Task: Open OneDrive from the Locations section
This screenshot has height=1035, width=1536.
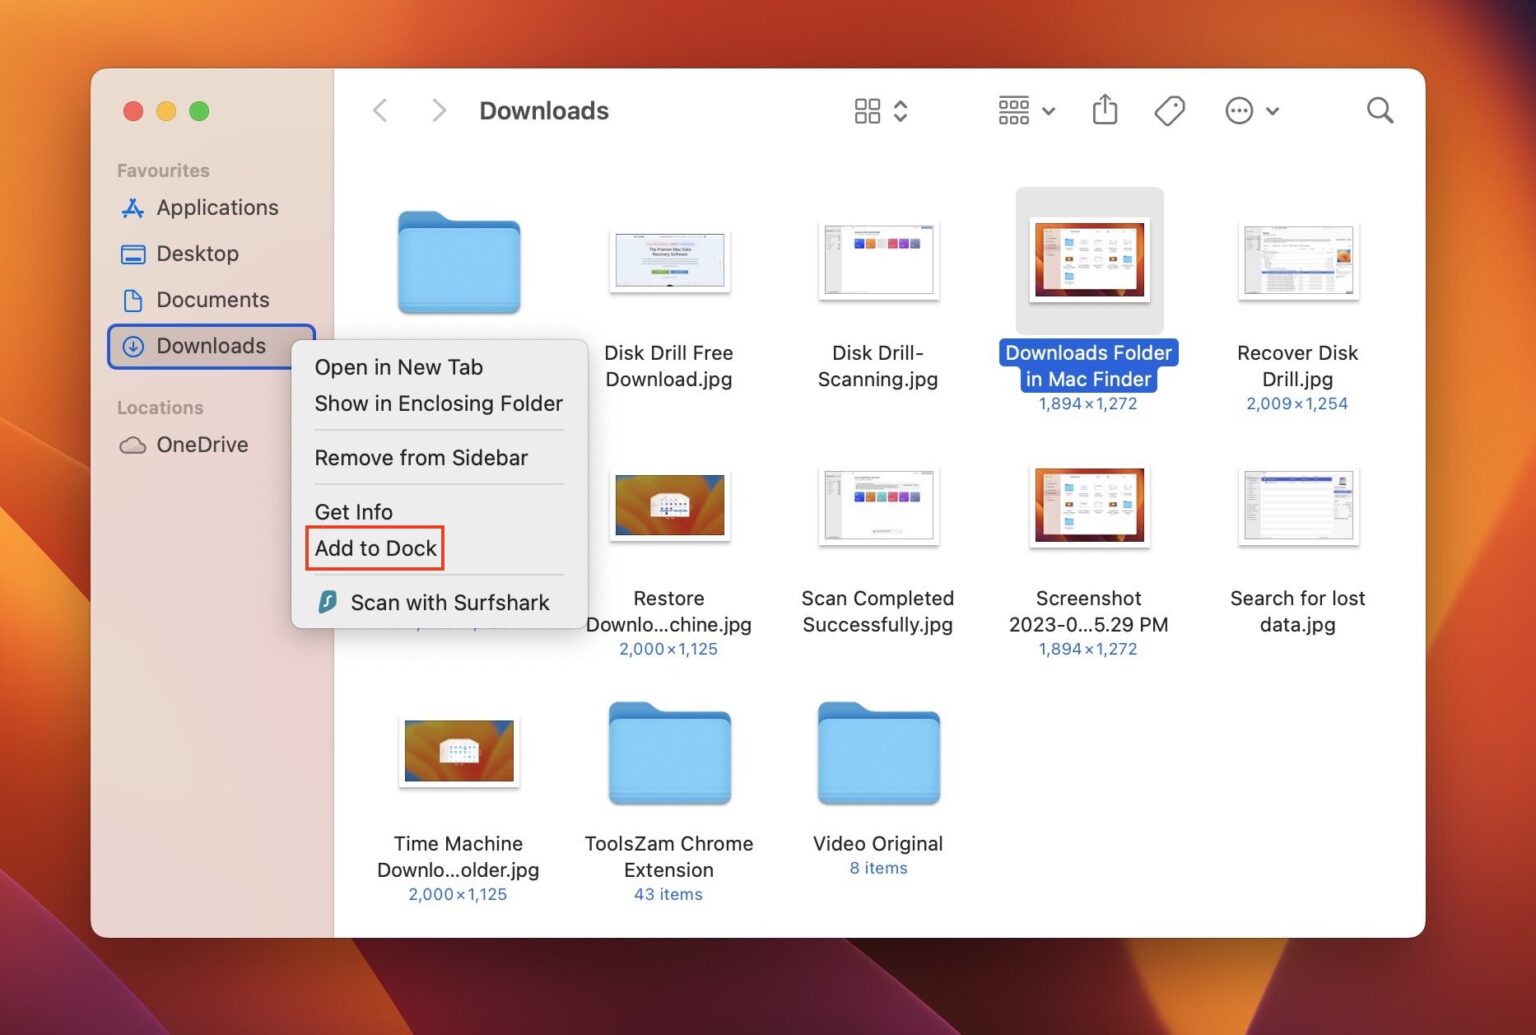Action: pyautogui.click(x=200, y=444)
